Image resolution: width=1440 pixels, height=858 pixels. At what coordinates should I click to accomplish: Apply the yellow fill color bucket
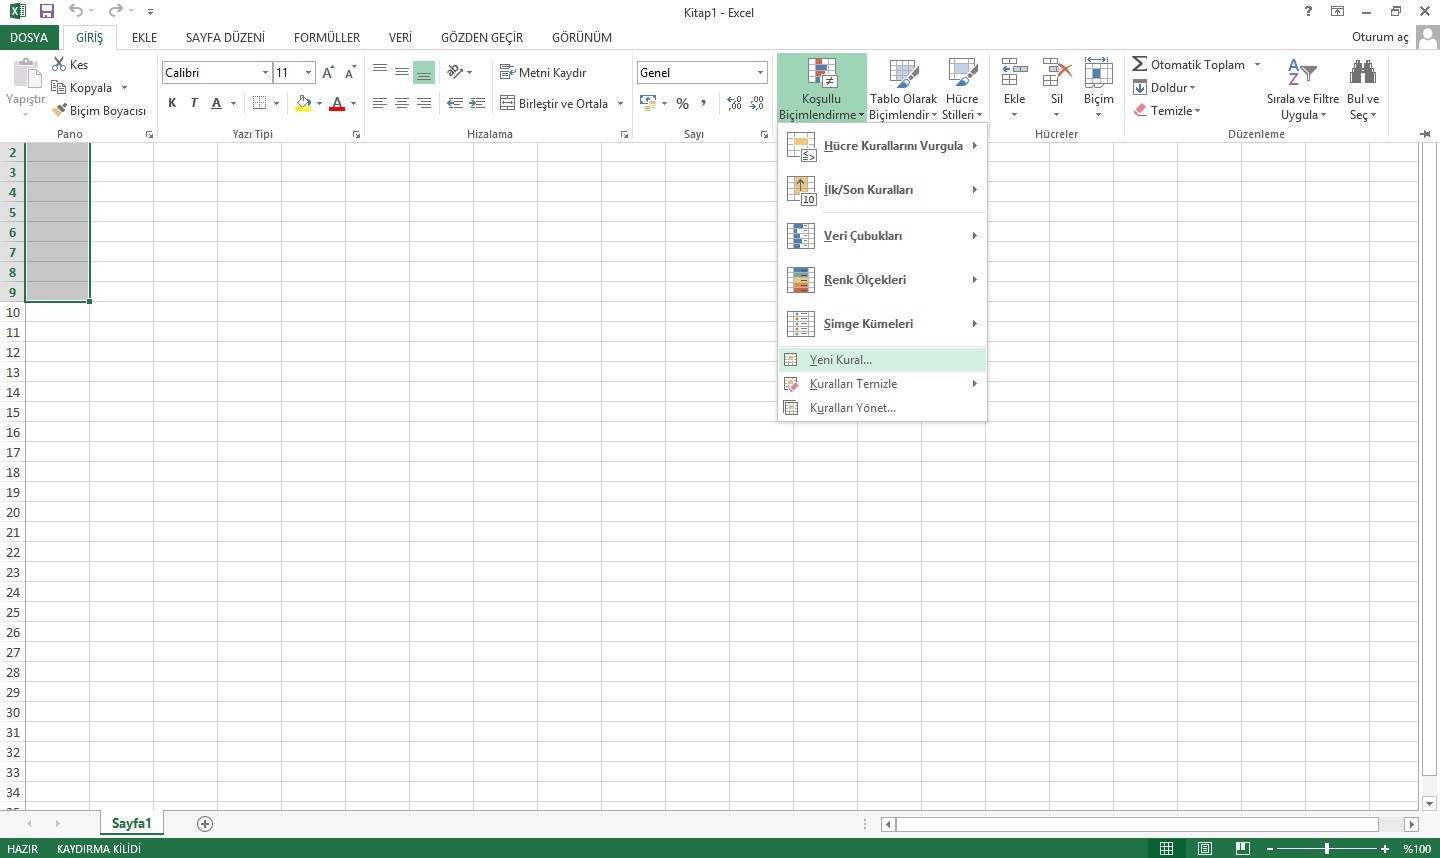coord(304,103)
